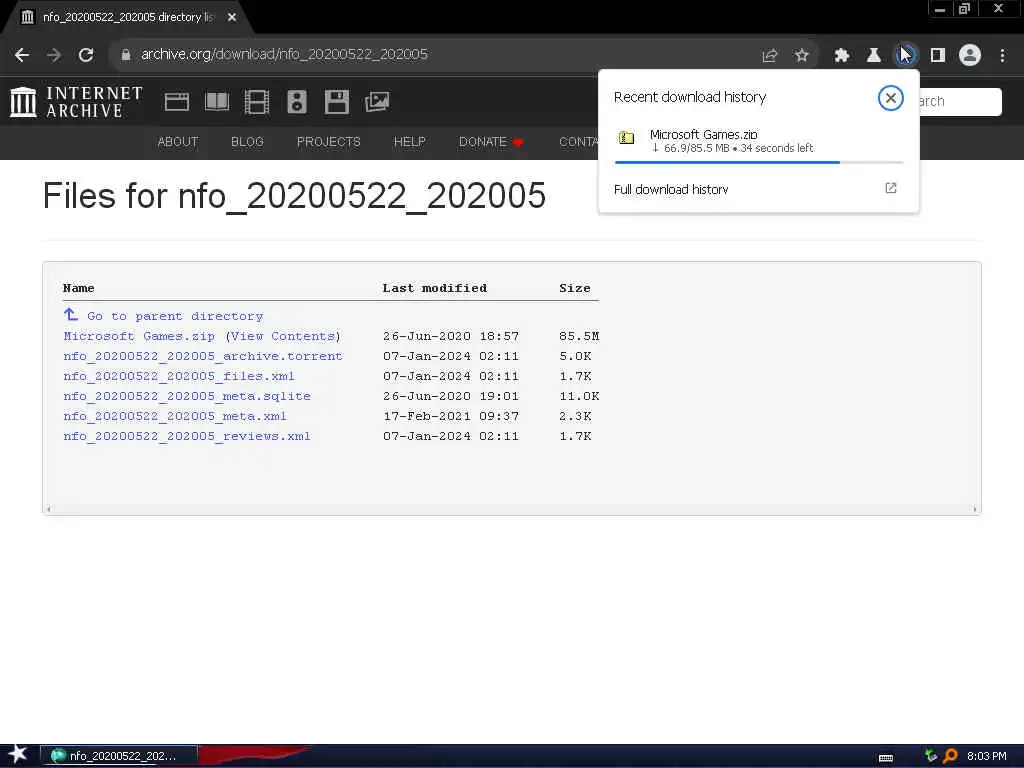Select the nfo_20200522_202005 directory listing tab
Screen dimensions: 1024x768
tap(128, 17)
